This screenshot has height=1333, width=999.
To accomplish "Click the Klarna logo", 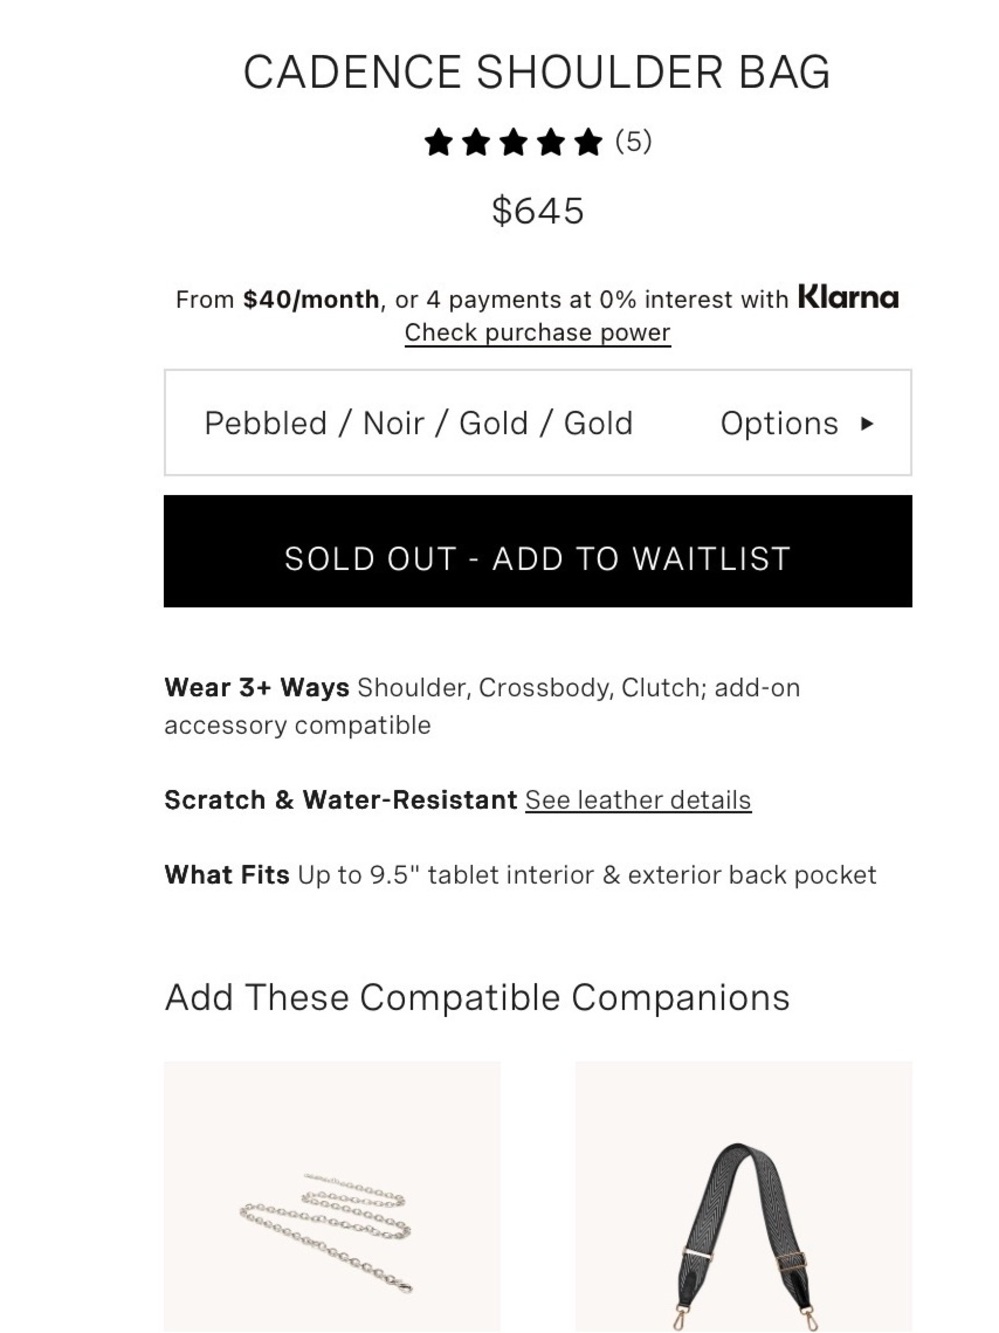I will pos(848,298).
